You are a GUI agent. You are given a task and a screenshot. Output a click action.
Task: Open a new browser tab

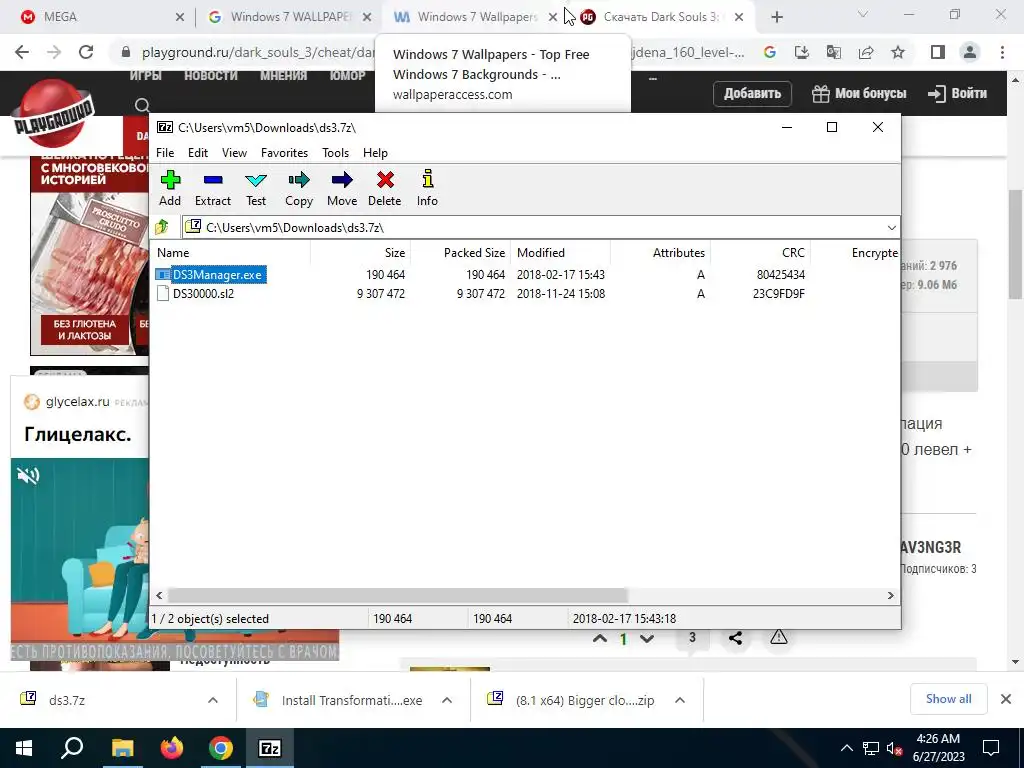(776, 17)
